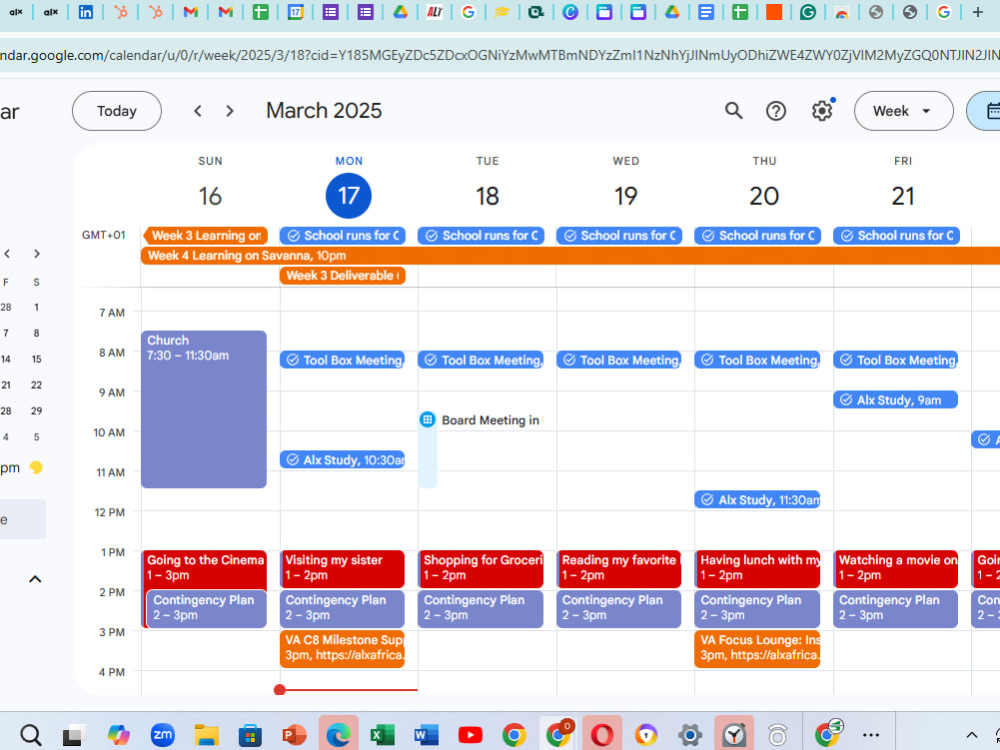Click the Windows taskbar search icon
The width and height of the screenshot is (1000, 750).
click(x=31, y=735)
